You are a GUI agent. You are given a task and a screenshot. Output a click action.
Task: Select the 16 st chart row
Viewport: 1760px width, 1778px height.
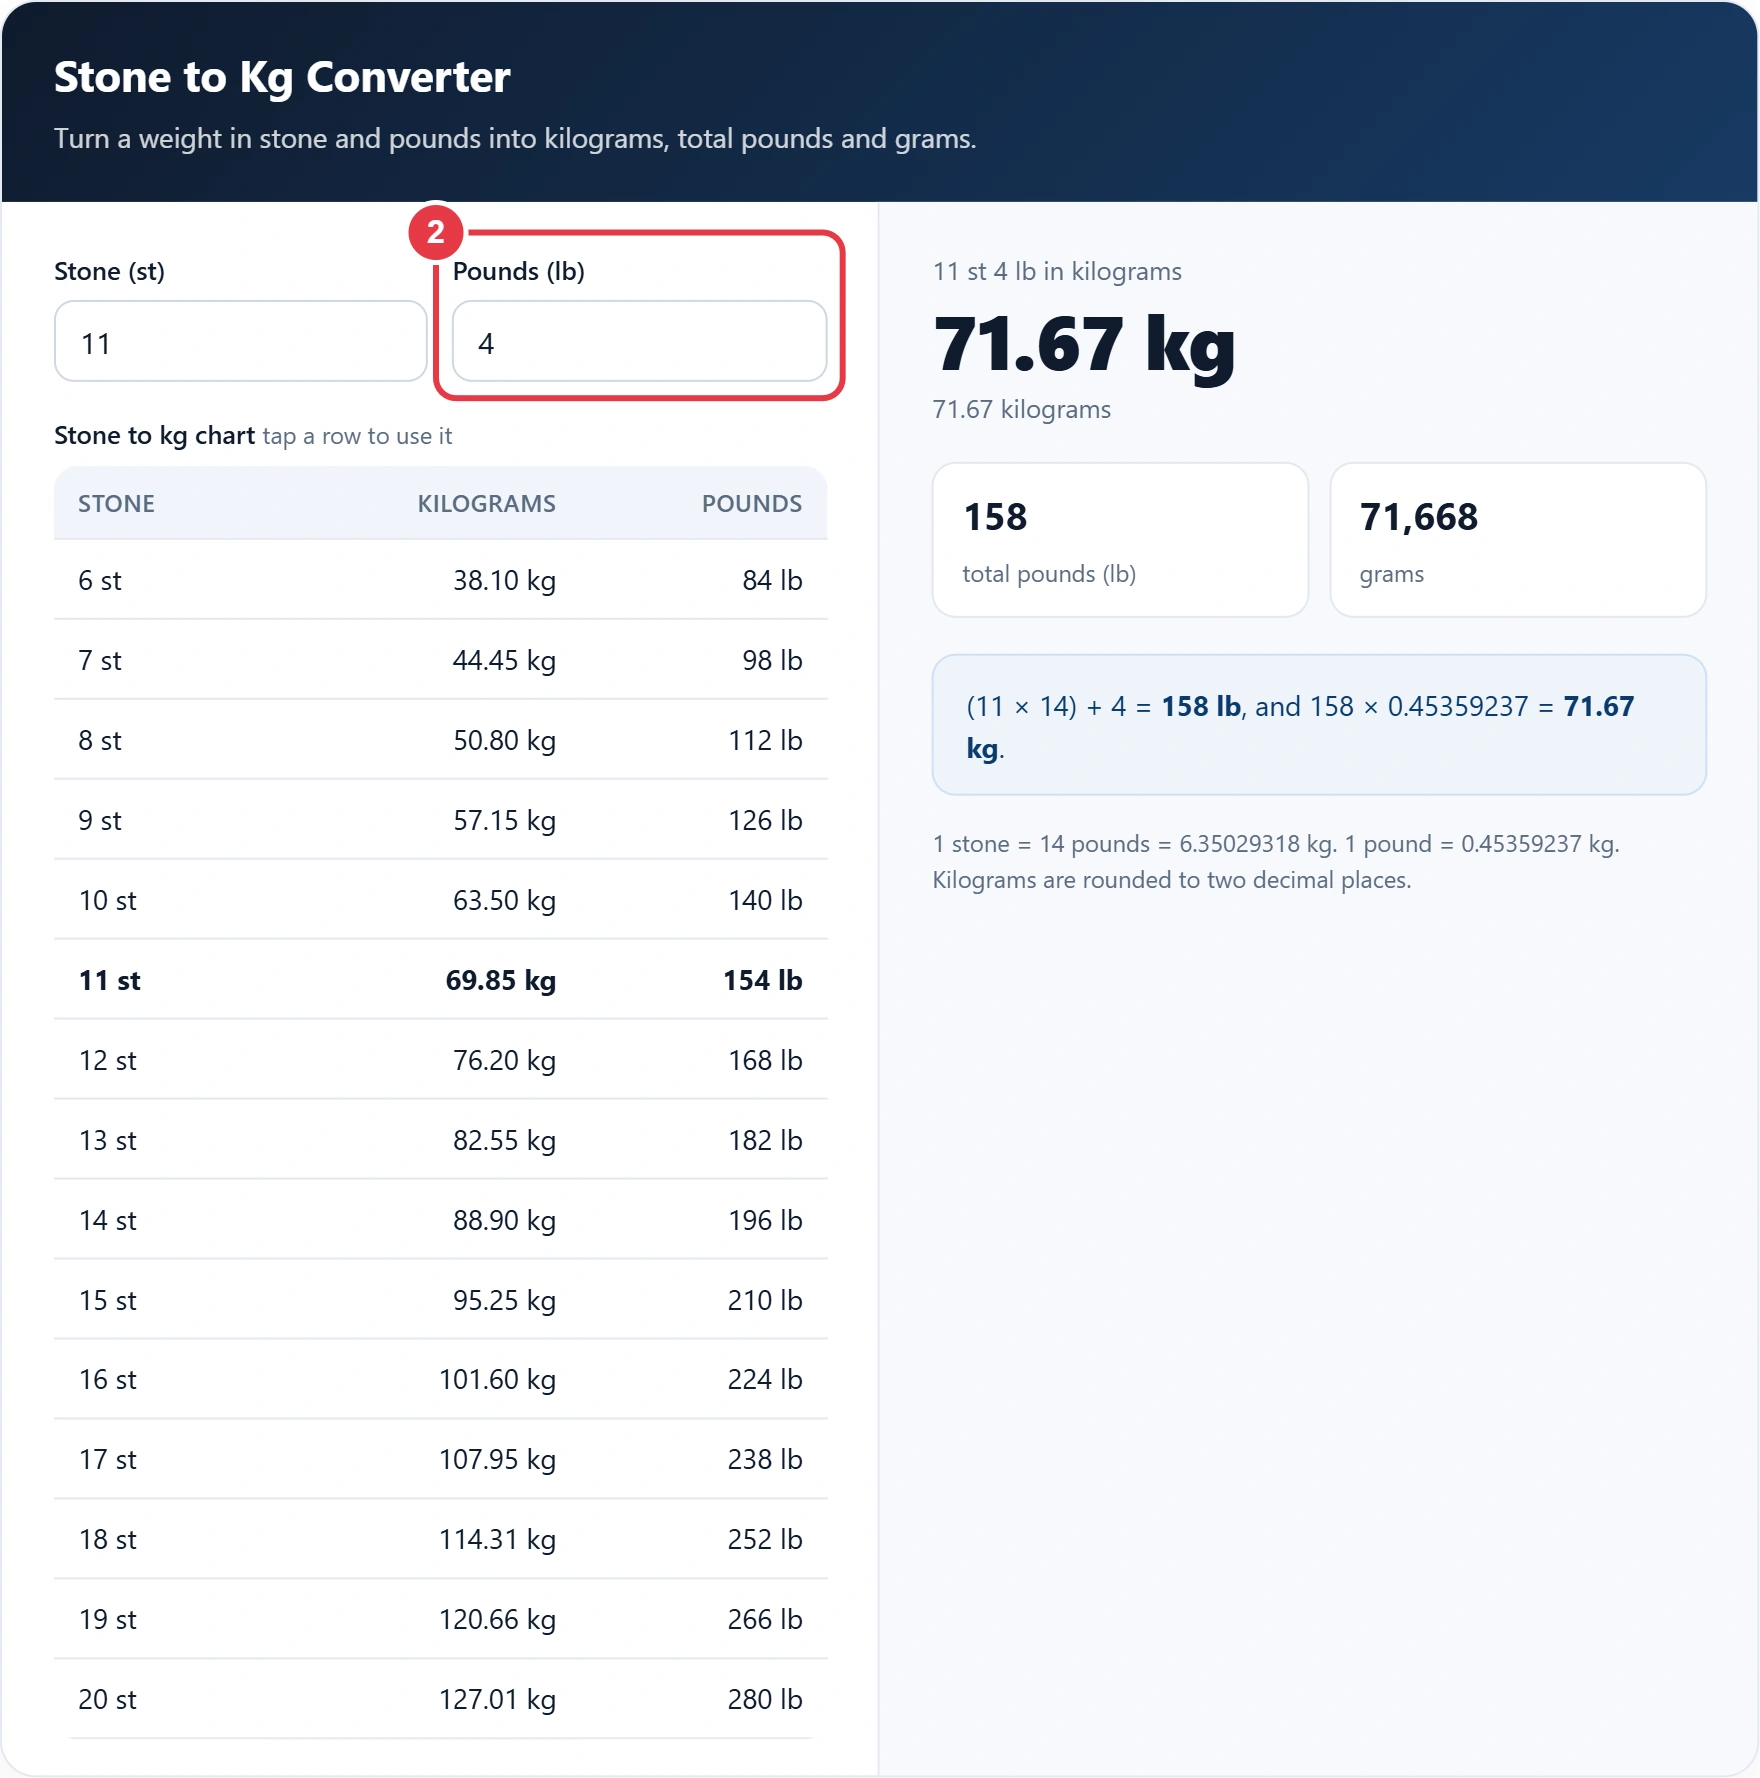pyautogui.click(x=441, y=1379)
